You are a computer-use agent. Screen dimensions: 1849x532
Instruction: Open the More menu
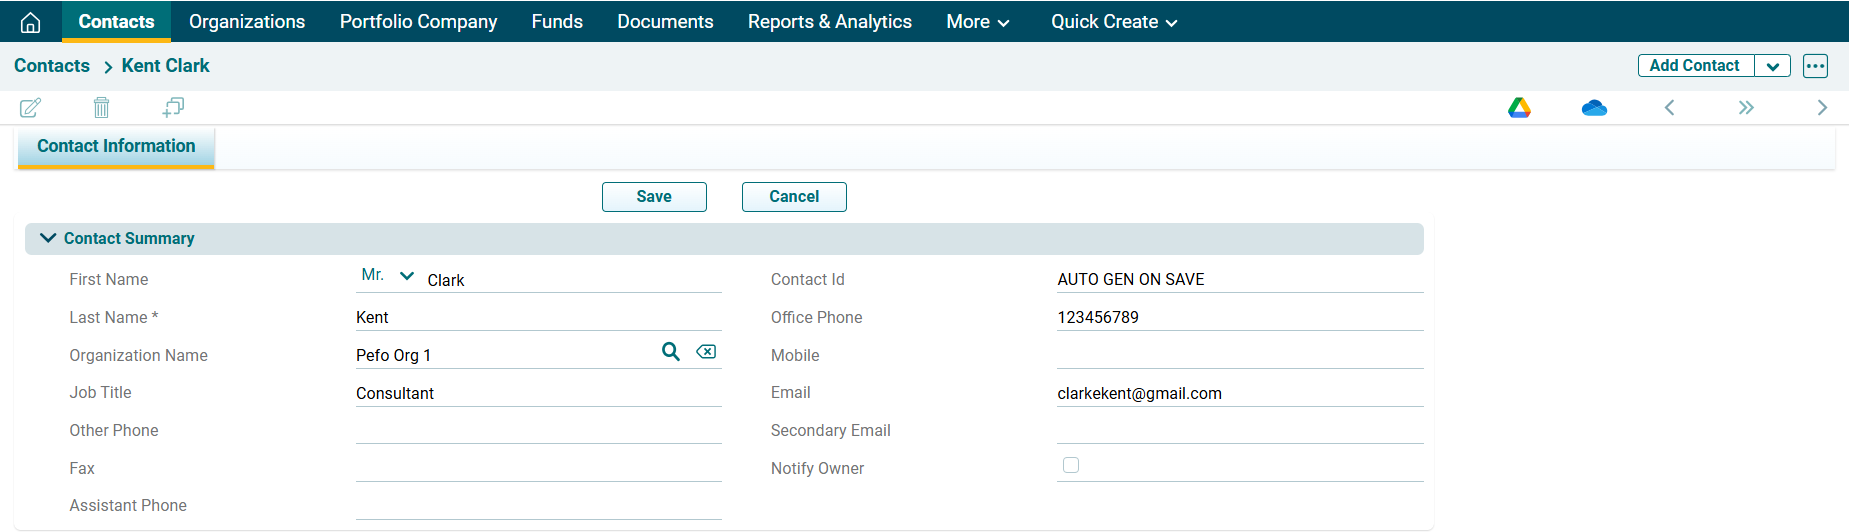coord(977,22)
